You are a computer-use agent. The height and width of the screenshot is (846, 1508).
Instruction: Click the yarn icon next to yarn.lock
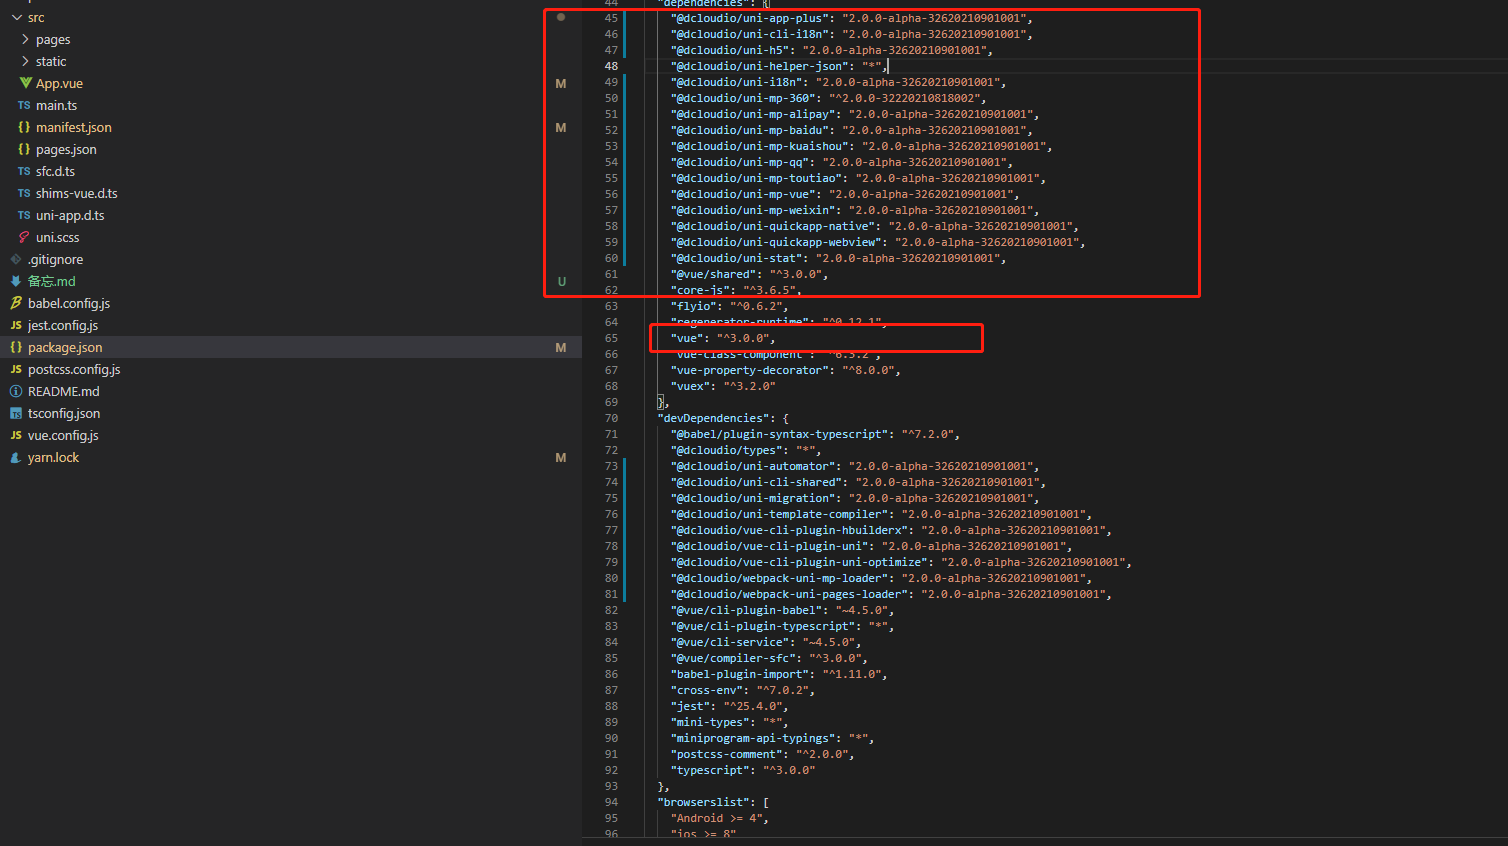[x=16, y=457]
